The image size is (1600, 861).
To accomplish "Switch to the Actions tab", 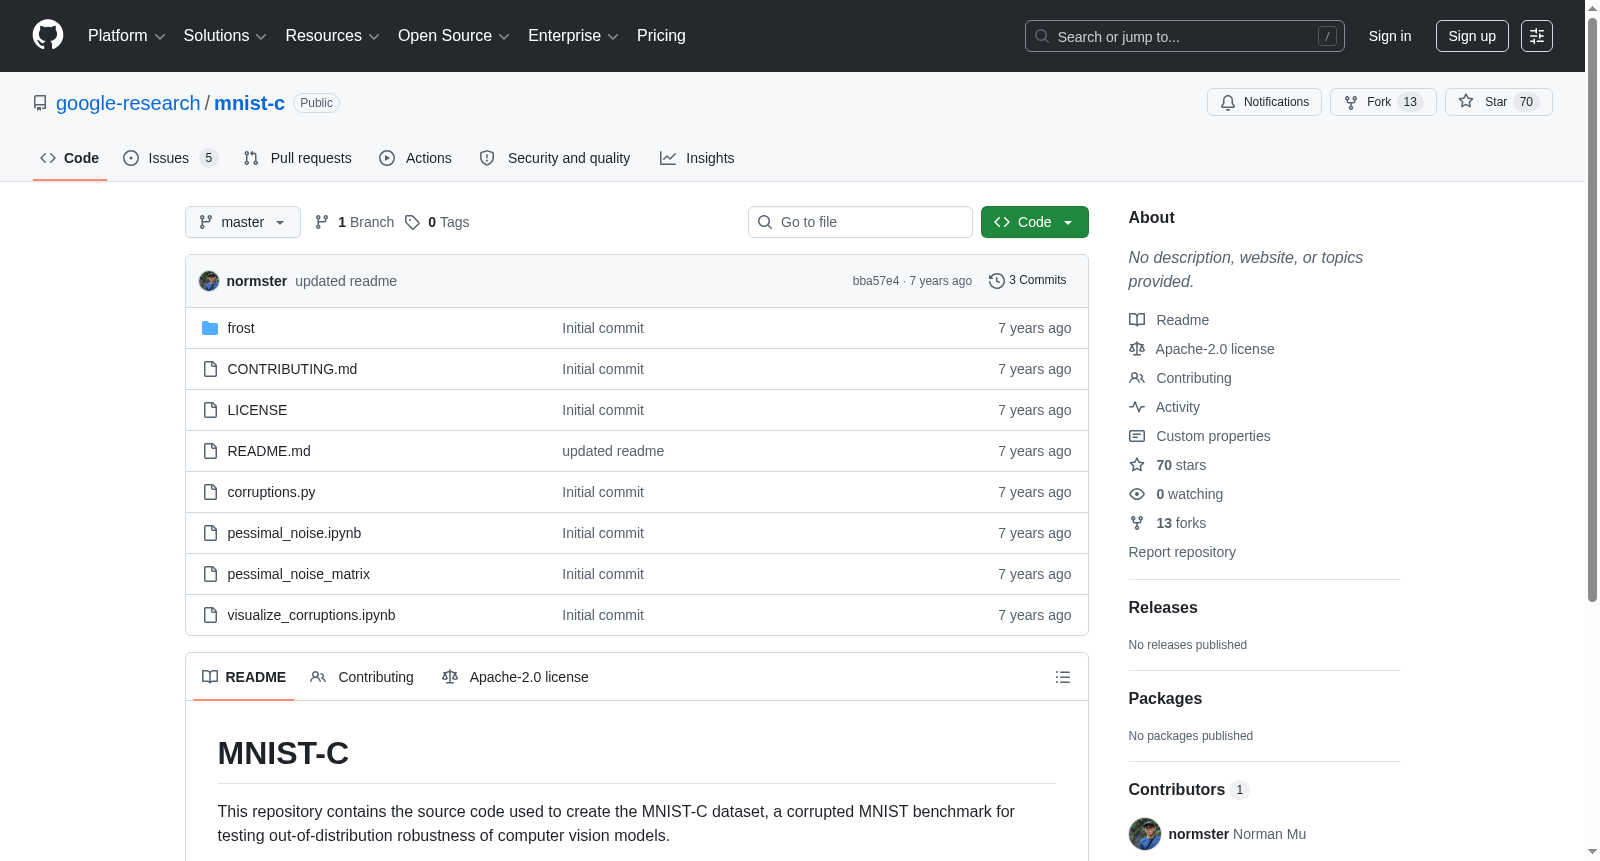I will click(x=415, y=158).
